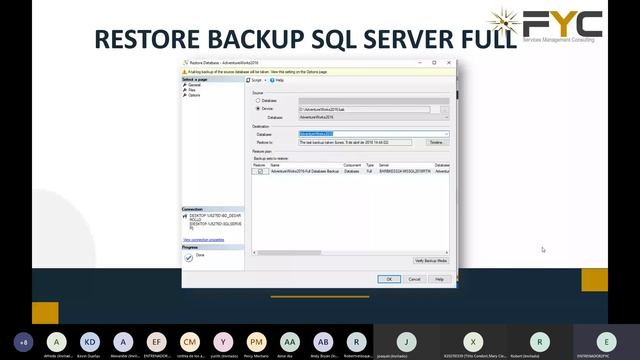Select the AB participant avatar

pos(323,342)
